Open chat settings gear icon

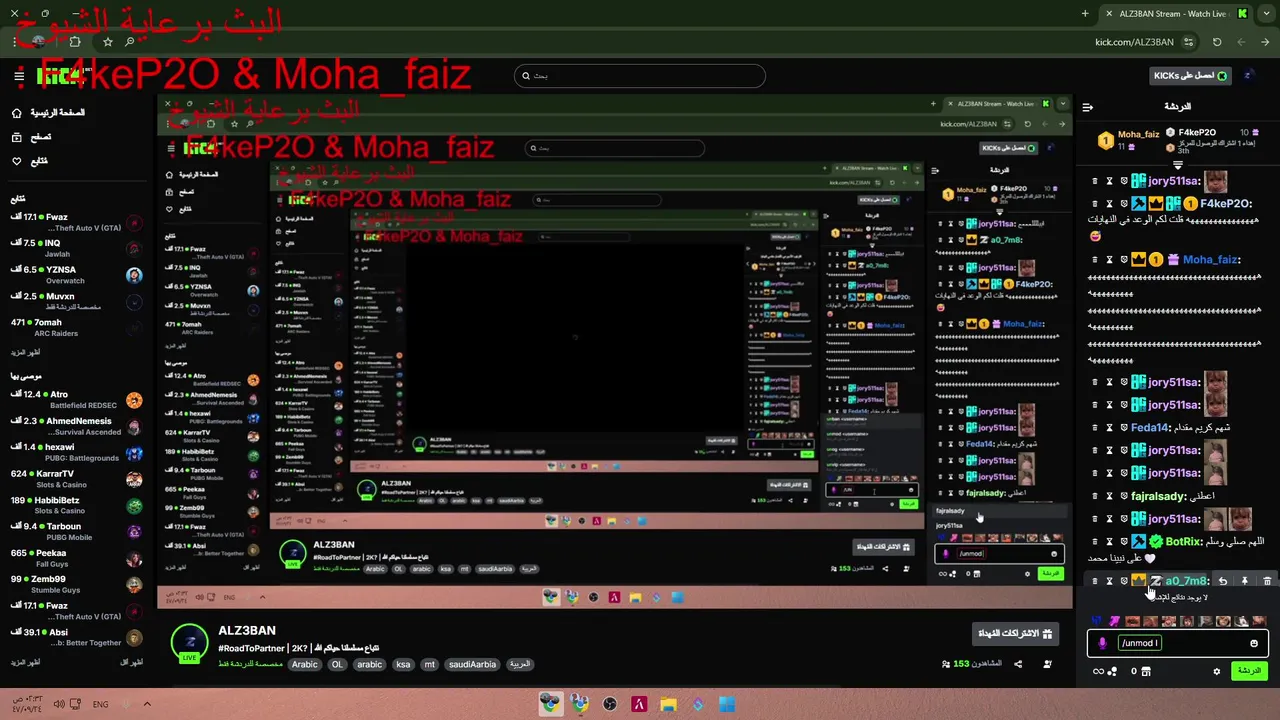pyautogui.click(x=1217, y=671)
